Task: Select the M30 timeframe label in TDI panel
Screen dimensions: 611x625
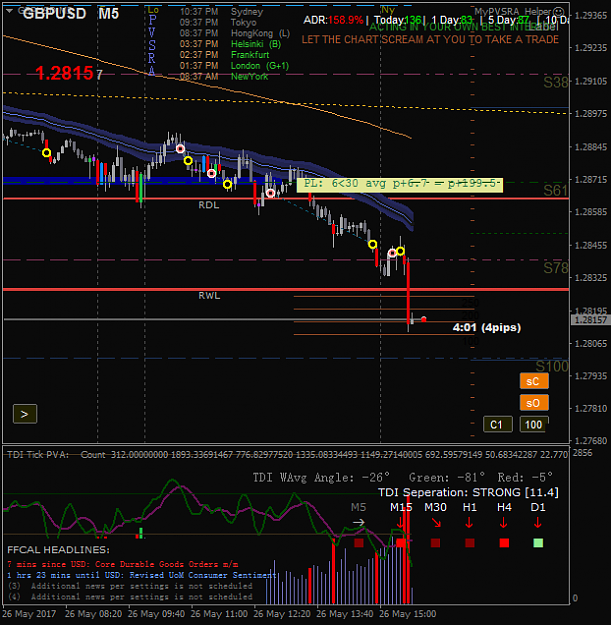Action: coord(435,507)
